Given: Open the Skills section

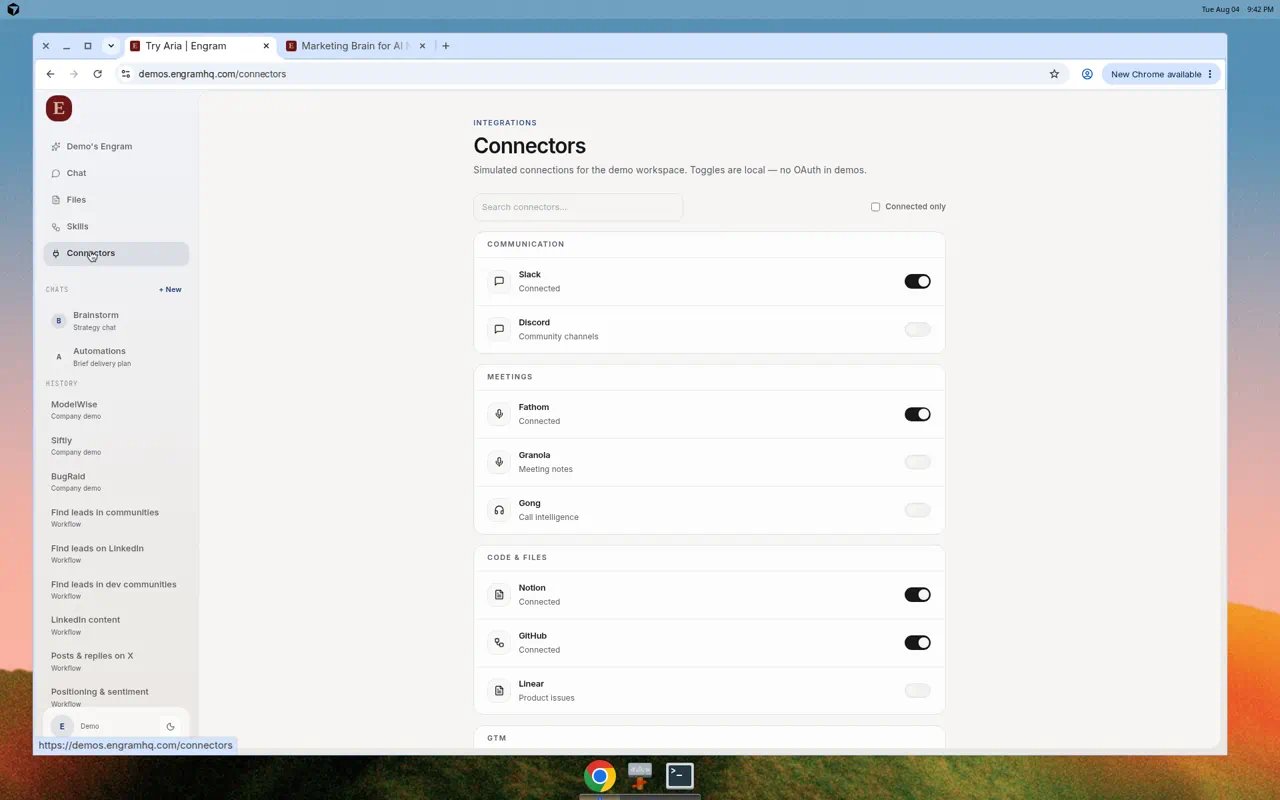Looking at the screenshot, I should 116,227.
